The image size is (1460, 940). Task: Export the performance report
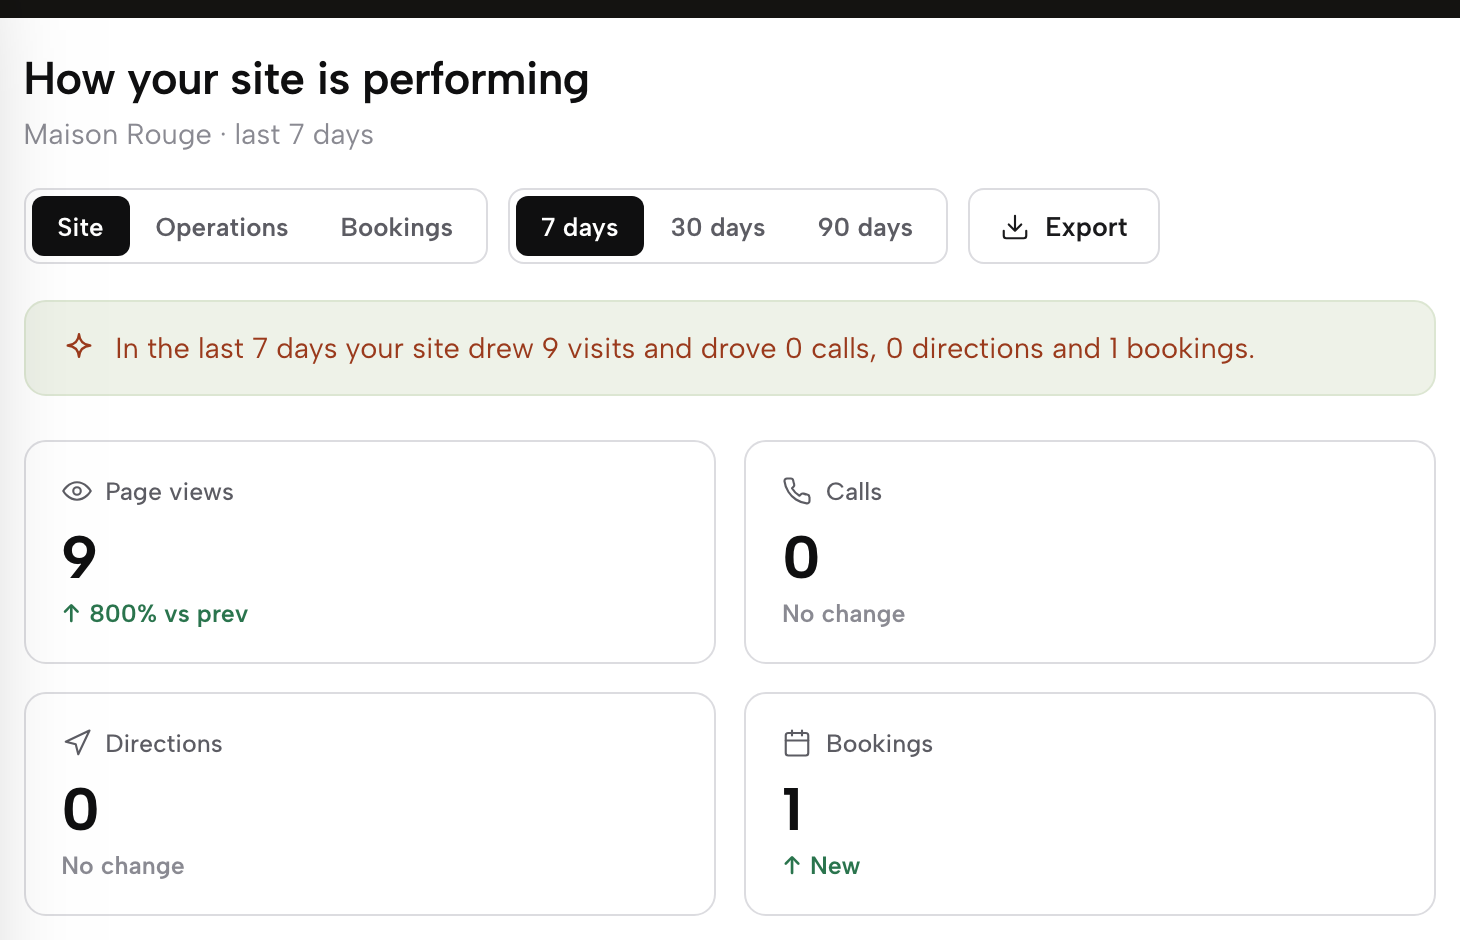point(1064,226)
